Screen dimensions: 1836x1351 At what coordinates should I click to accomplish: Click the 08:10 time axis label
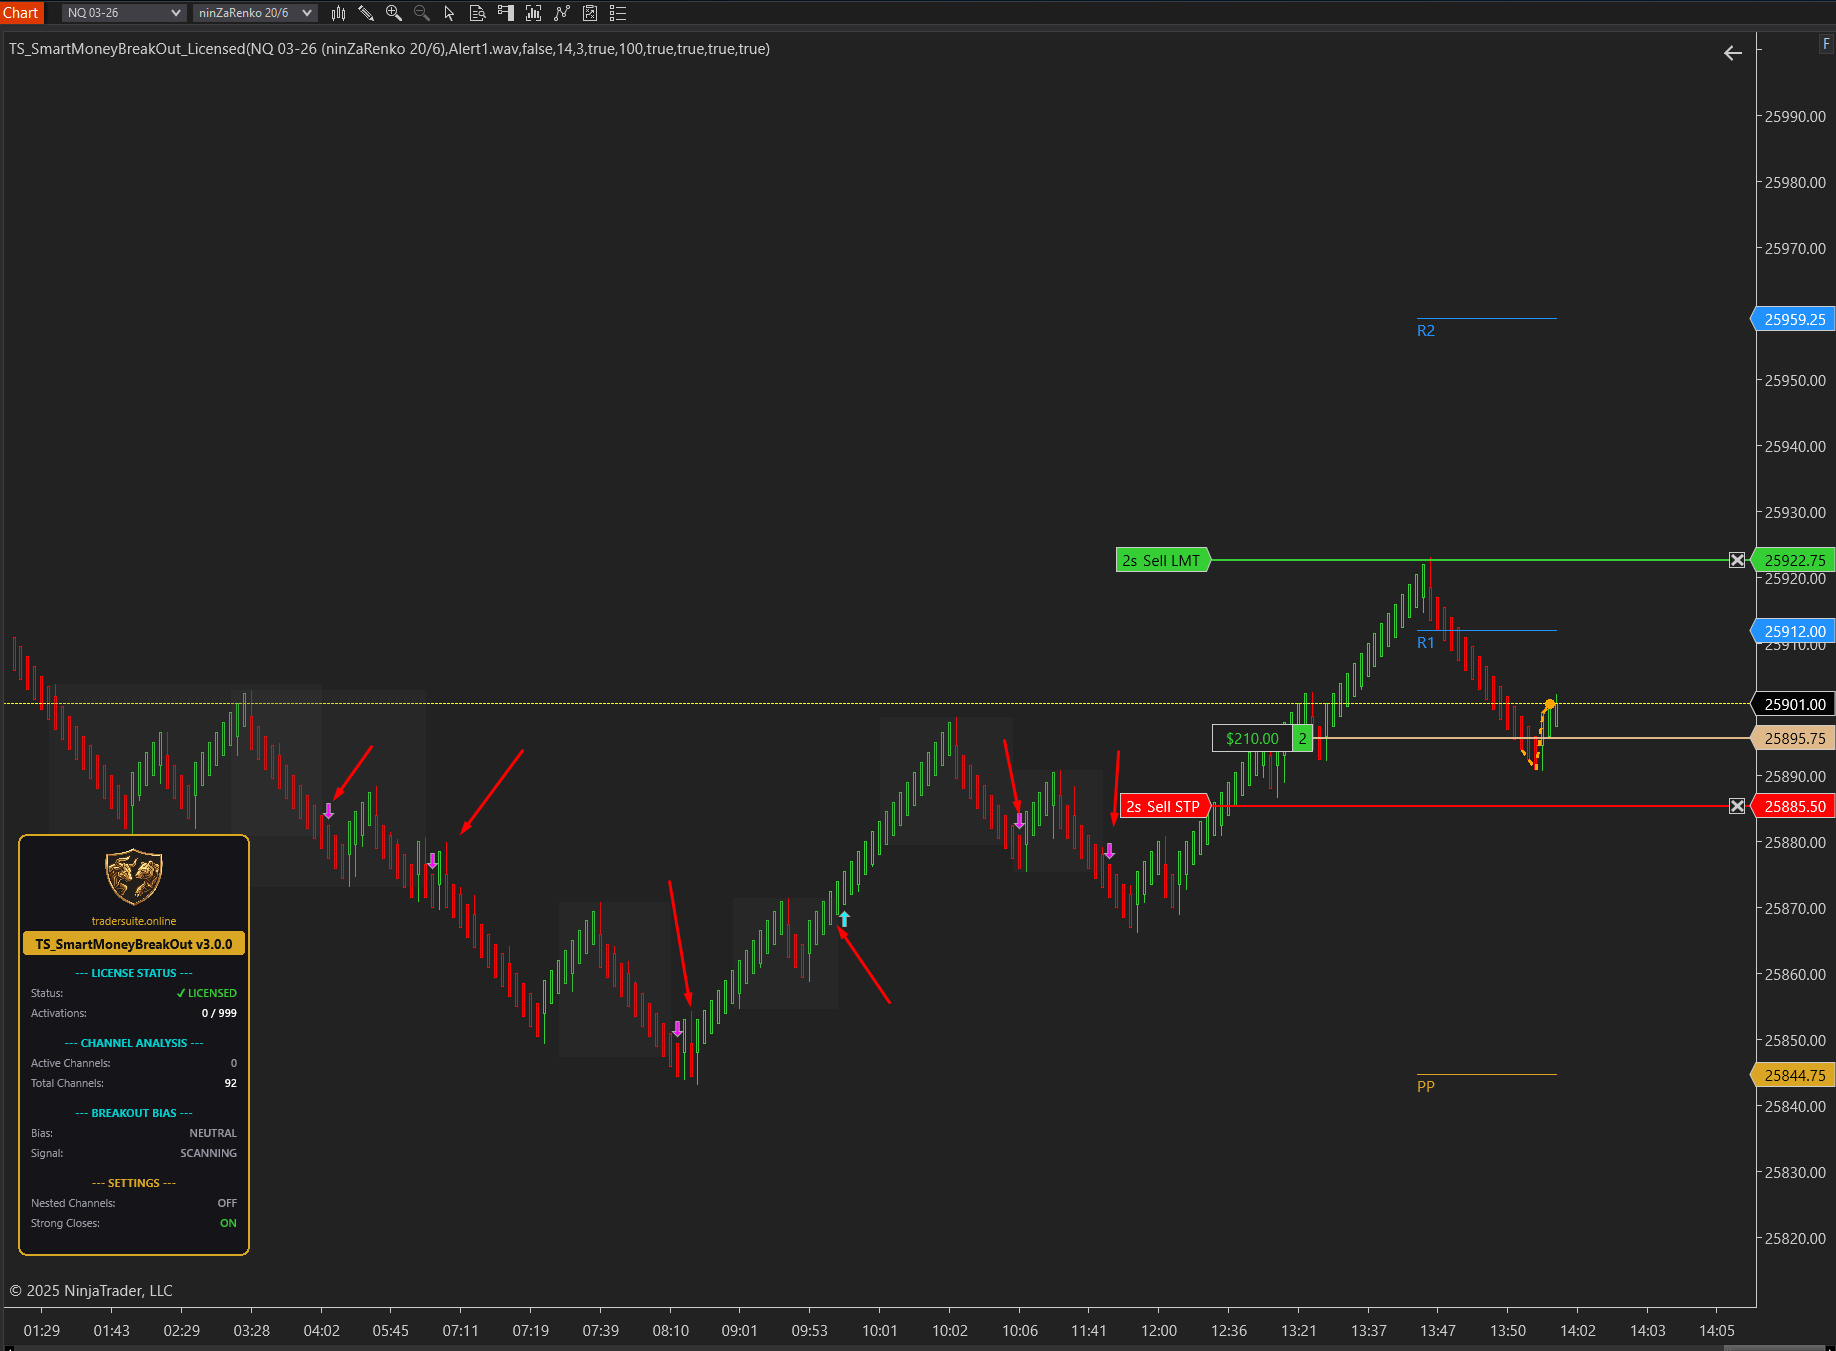click(x=670, y=1331)
